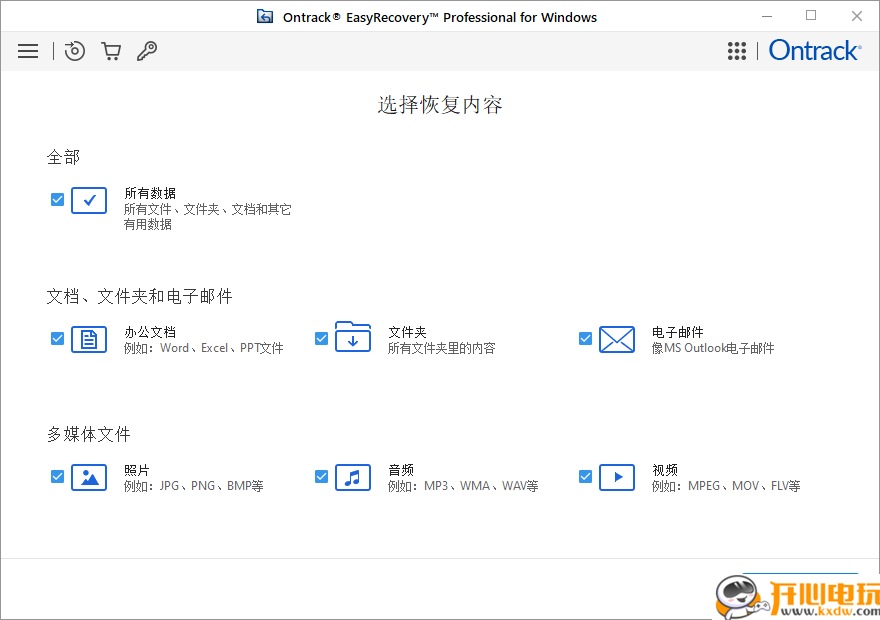Viewport: 880px width, 620px height.
Task: Click the 办公文档 document icon
Action: pyautogui.click(x=89, y=339)
